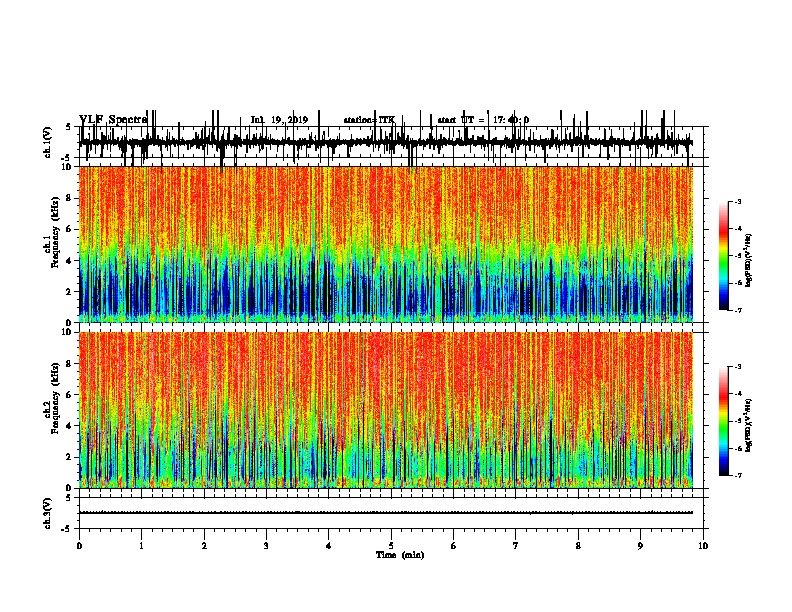
Task: Click the date label "Jul. 19, 2019"
Action: [x=279, y=120]
